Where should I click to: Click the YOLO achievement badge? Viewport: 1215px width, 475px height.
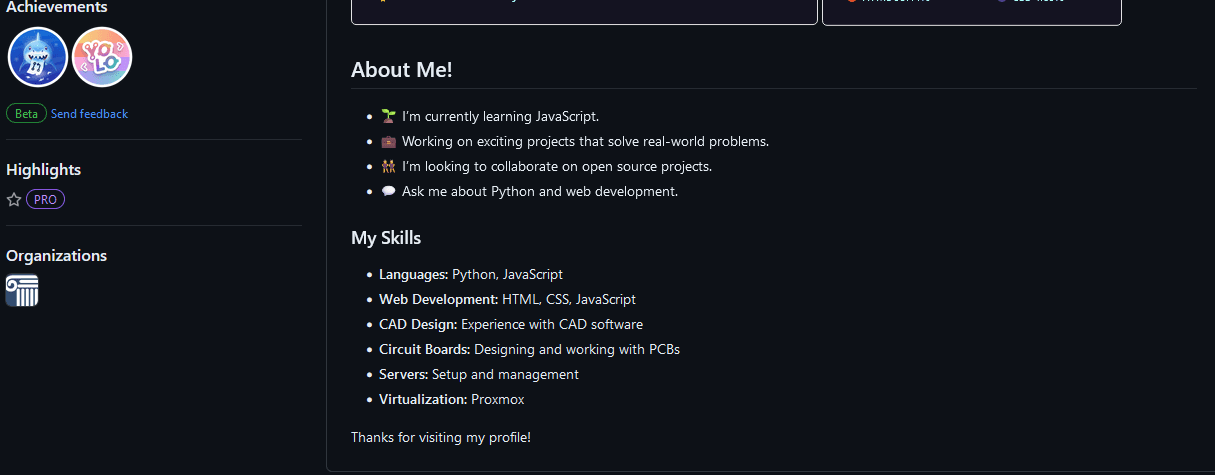point(102,57)
